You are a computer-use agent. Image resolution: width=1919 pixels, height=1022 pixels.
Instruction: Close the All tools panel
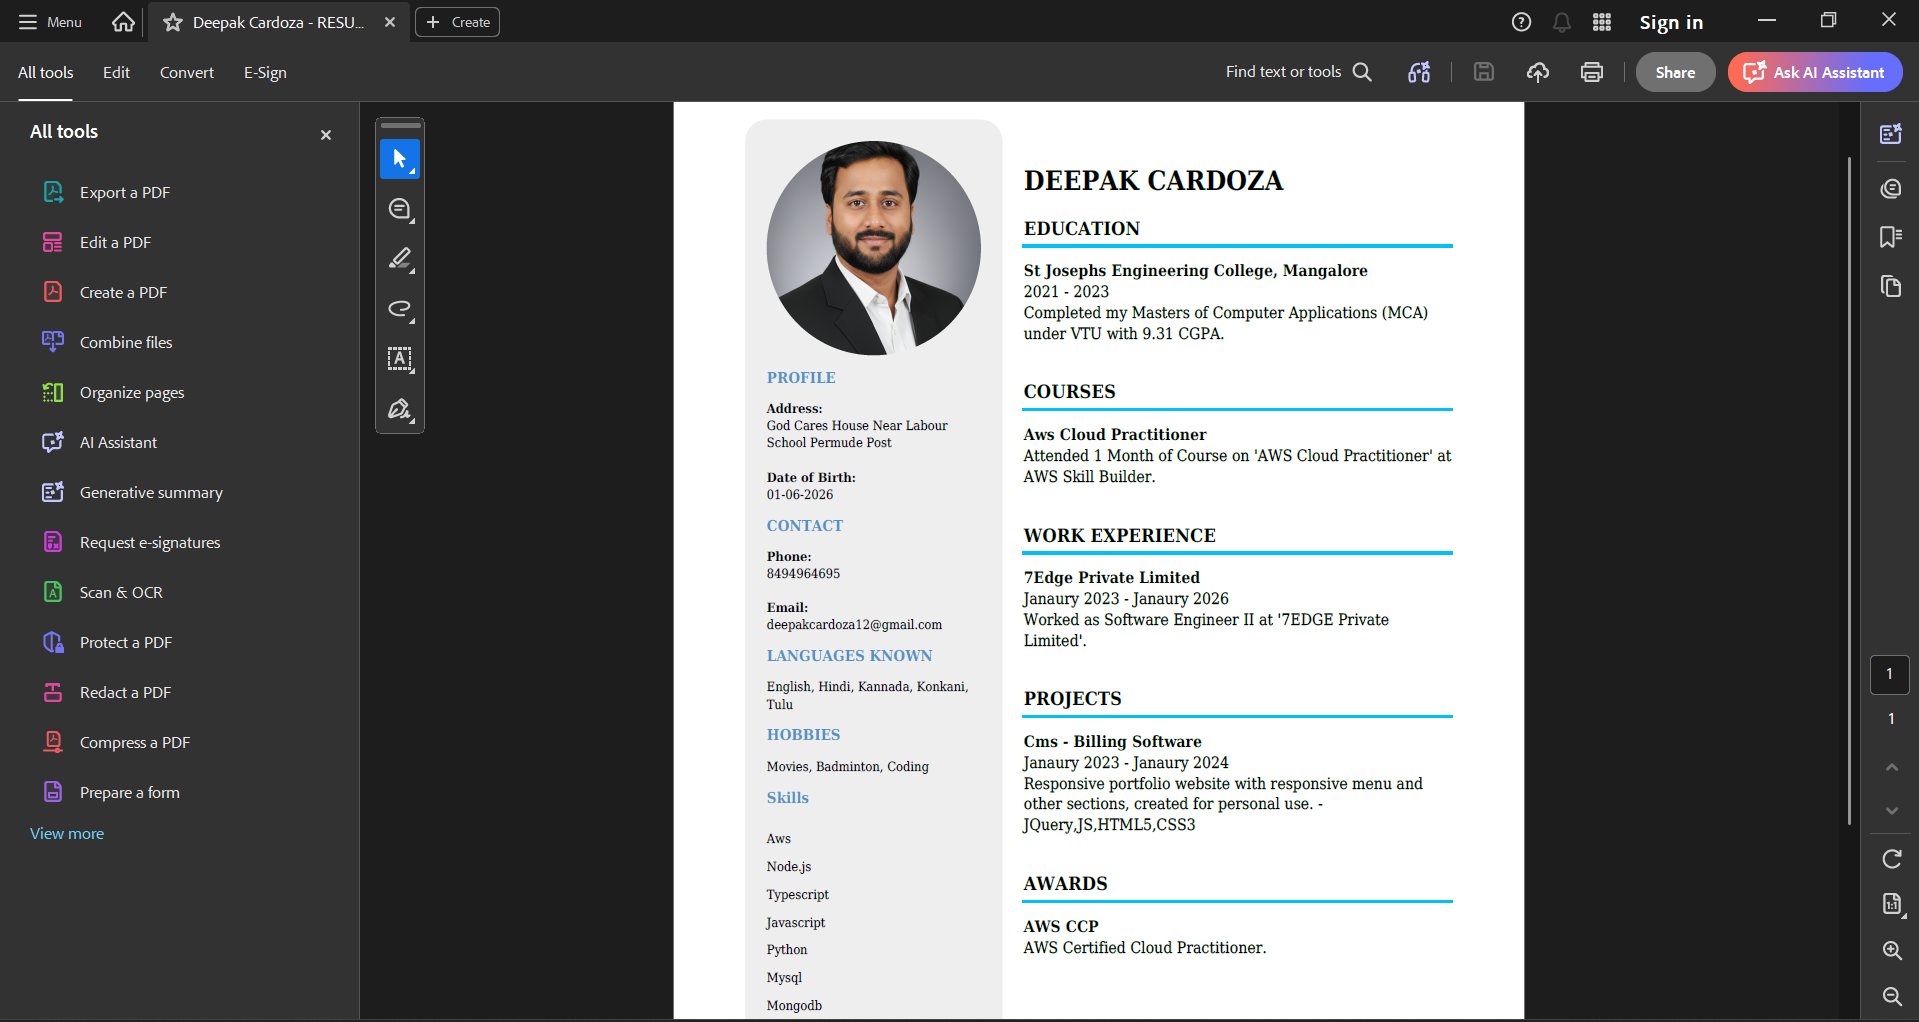pyautogui.click(x=326, y=135)
